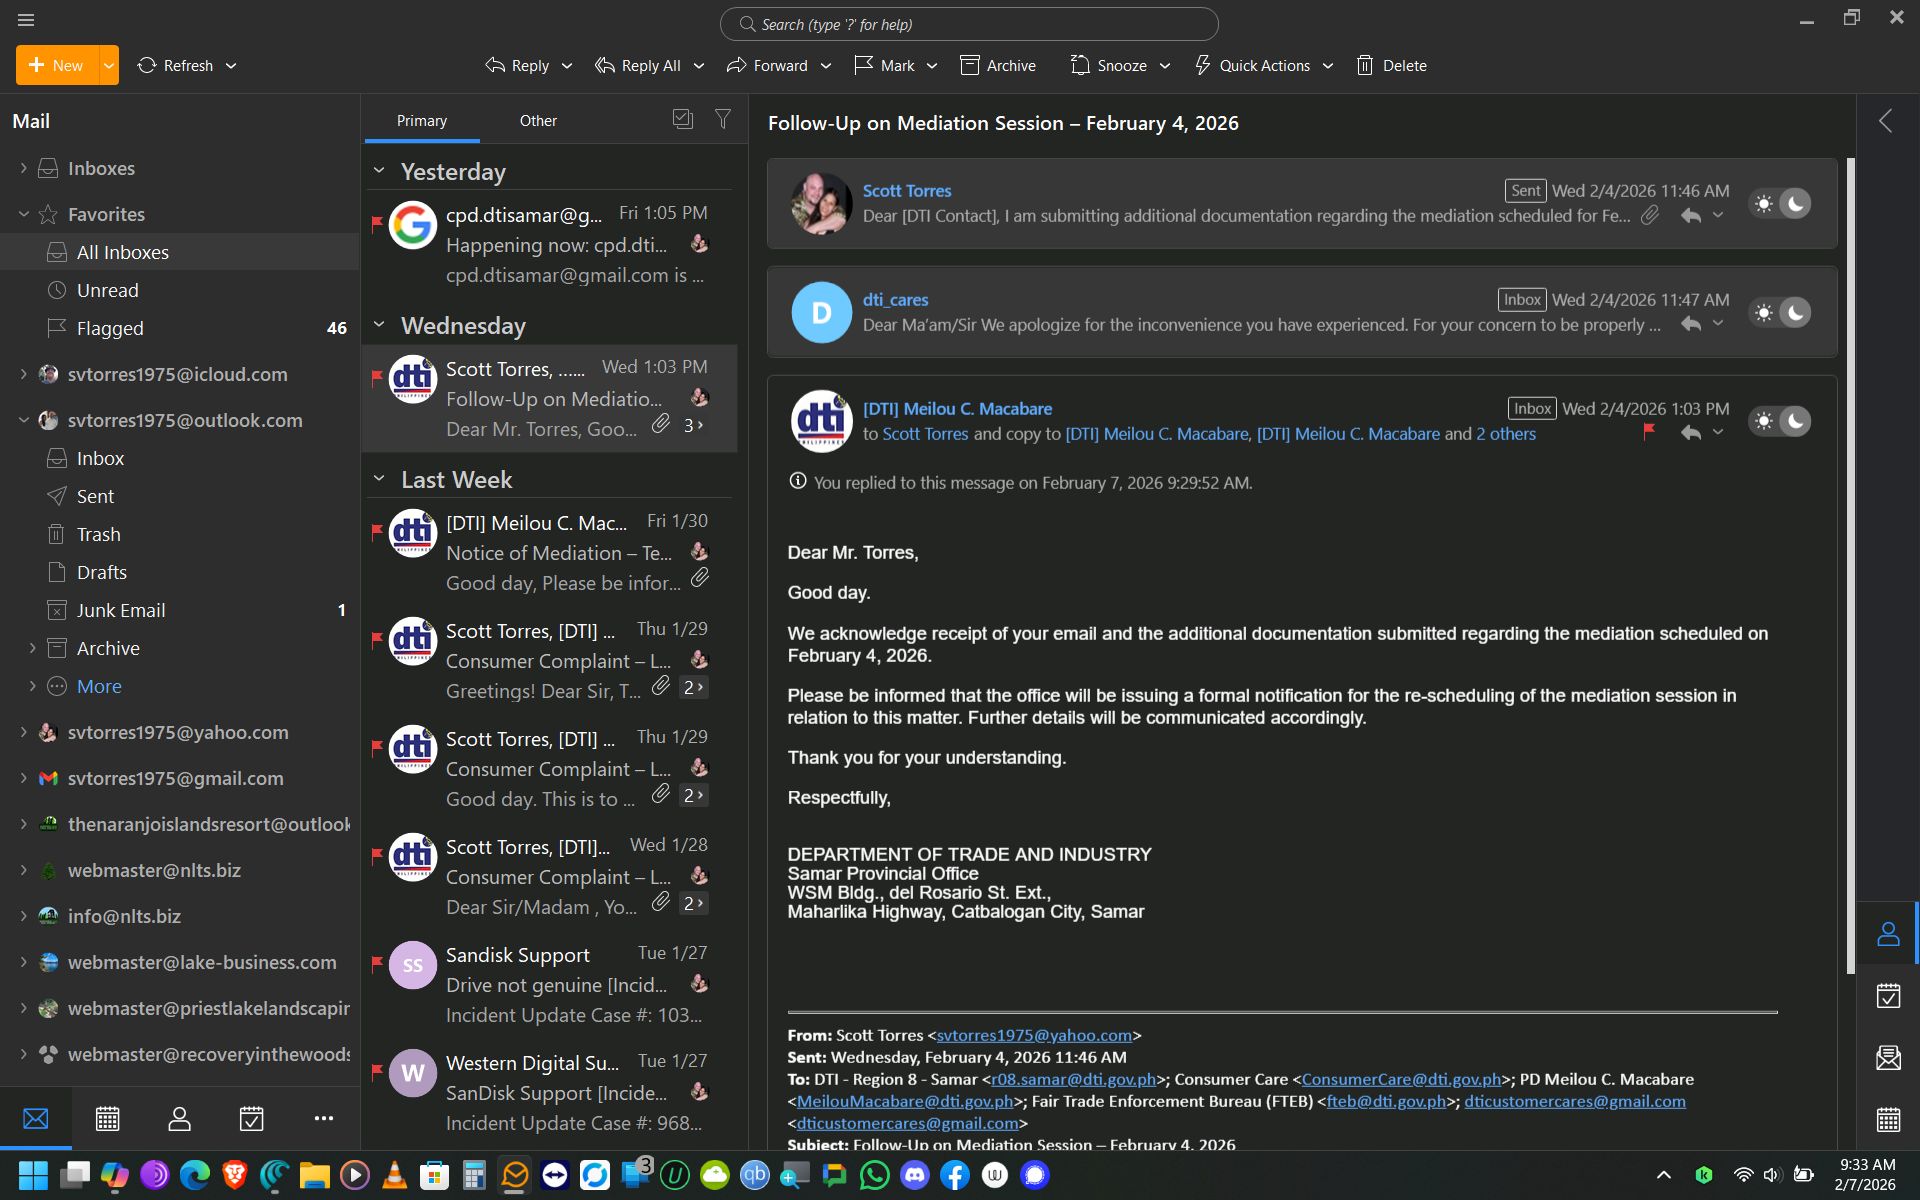Click reply arrow on dti_cares message

point(1691,324)
